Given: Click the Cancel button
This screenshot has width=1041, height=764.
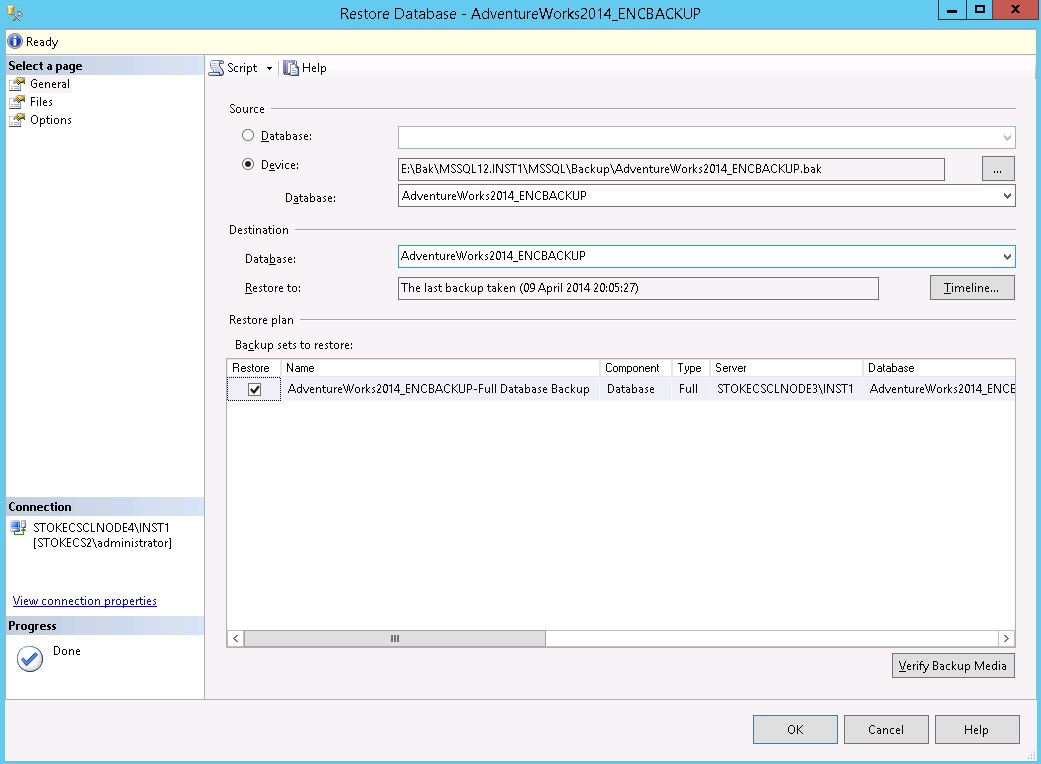Looking at the screenshot, I should tap(886, 729).
